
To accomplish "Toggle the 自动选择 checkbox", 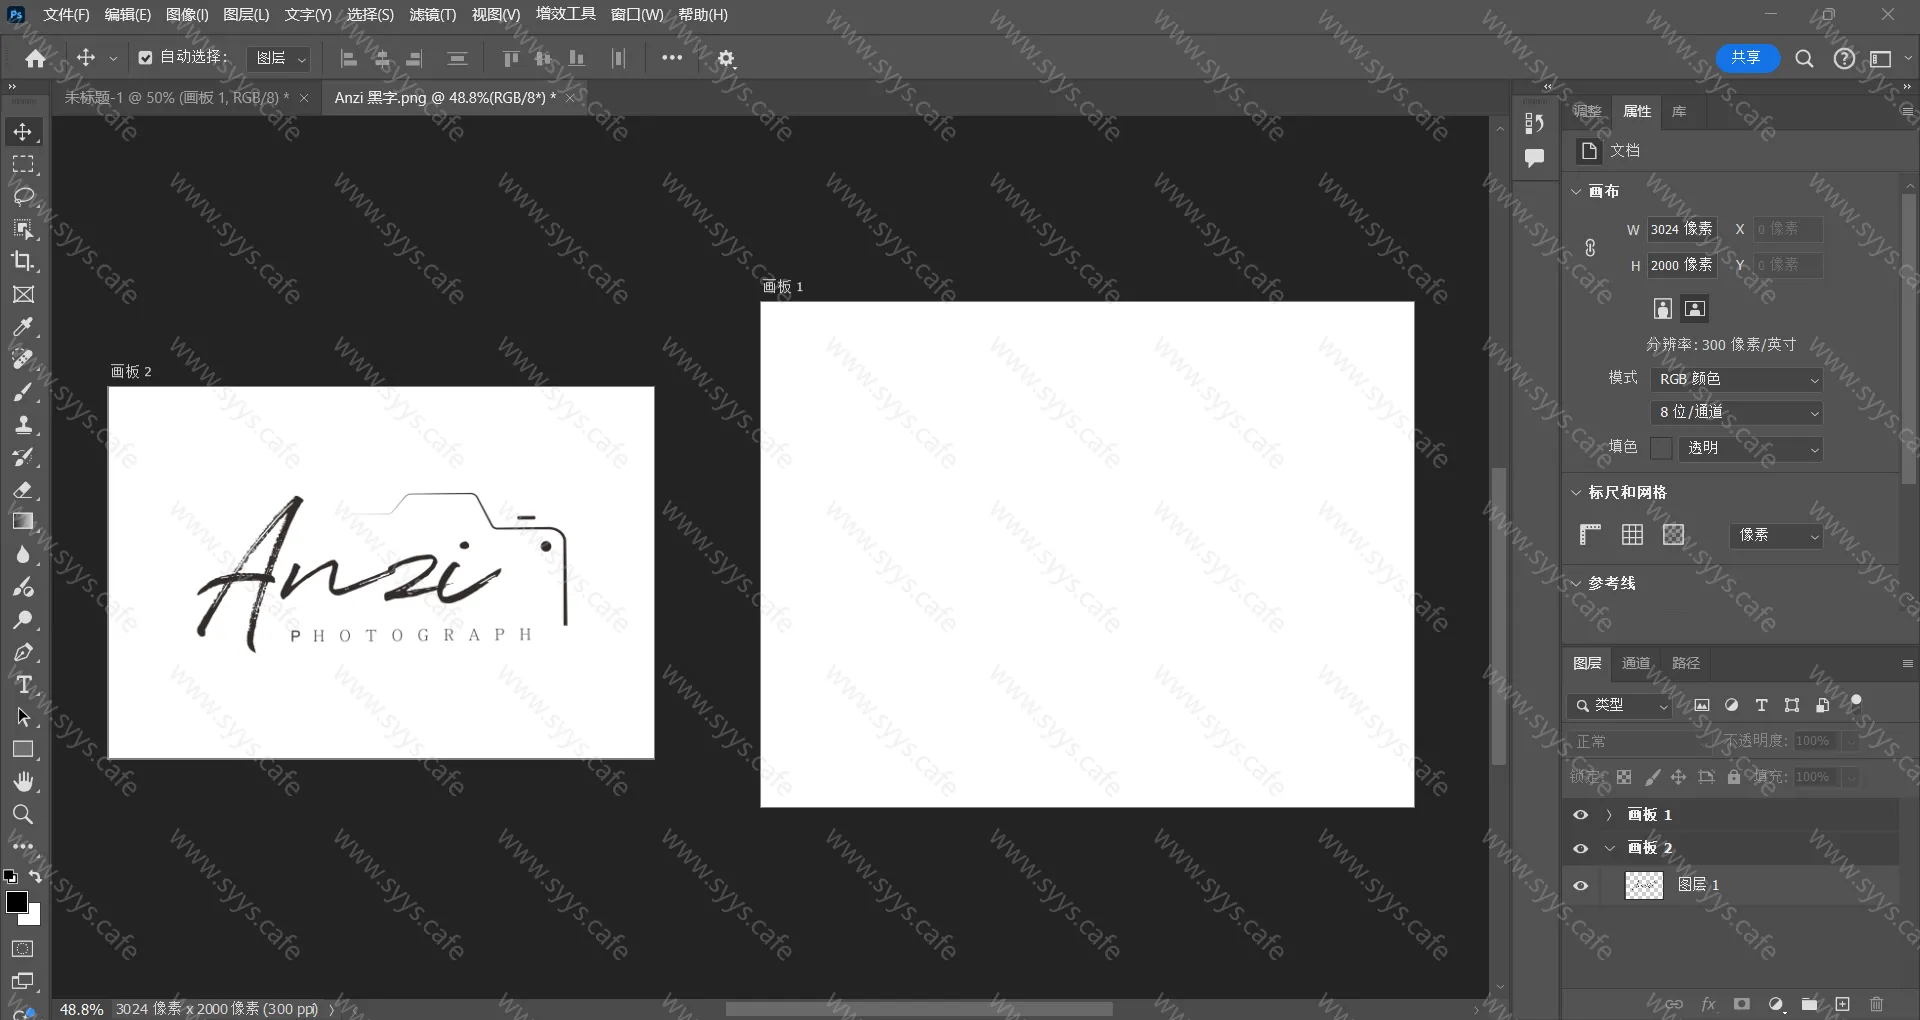I will click(x=145, y=58).
